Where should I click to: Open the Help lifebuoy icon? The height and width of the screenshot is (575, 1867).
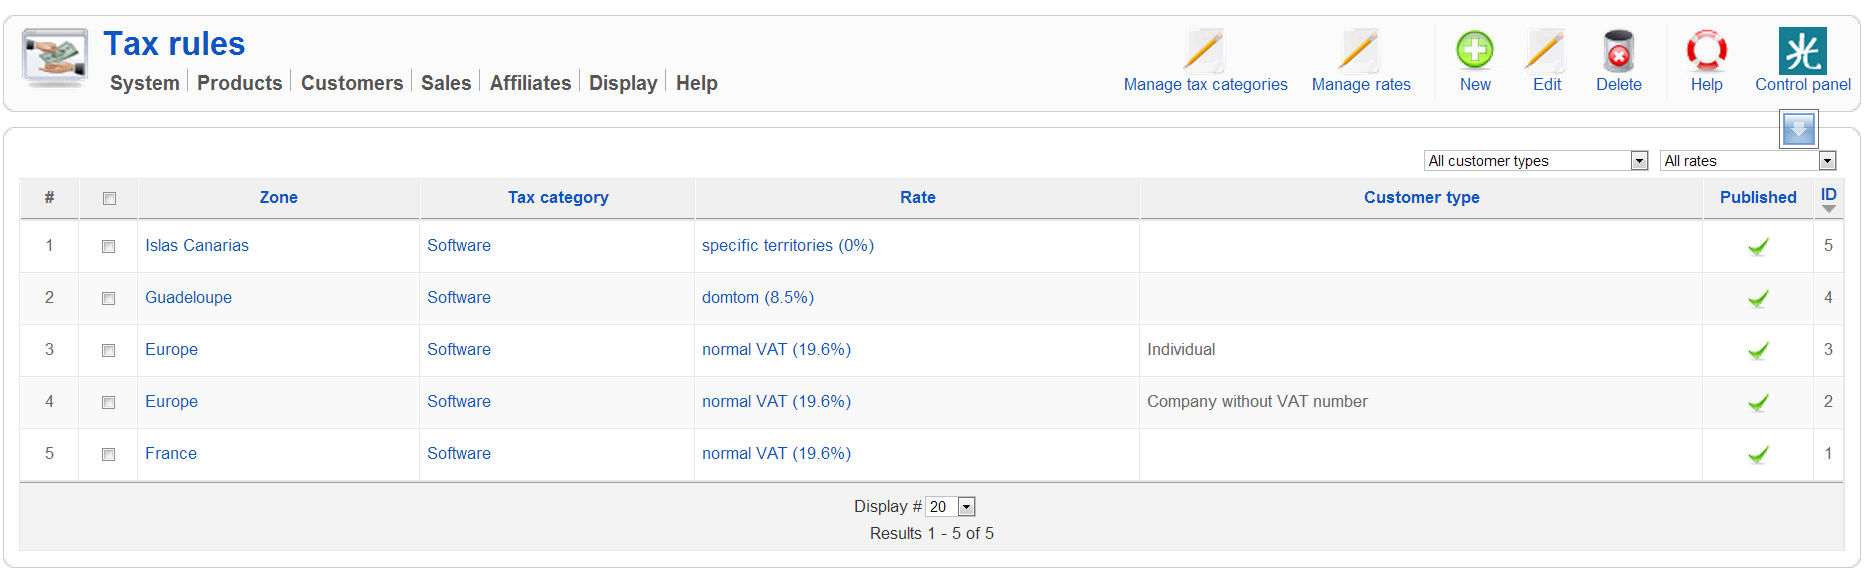pos(1706,50)
